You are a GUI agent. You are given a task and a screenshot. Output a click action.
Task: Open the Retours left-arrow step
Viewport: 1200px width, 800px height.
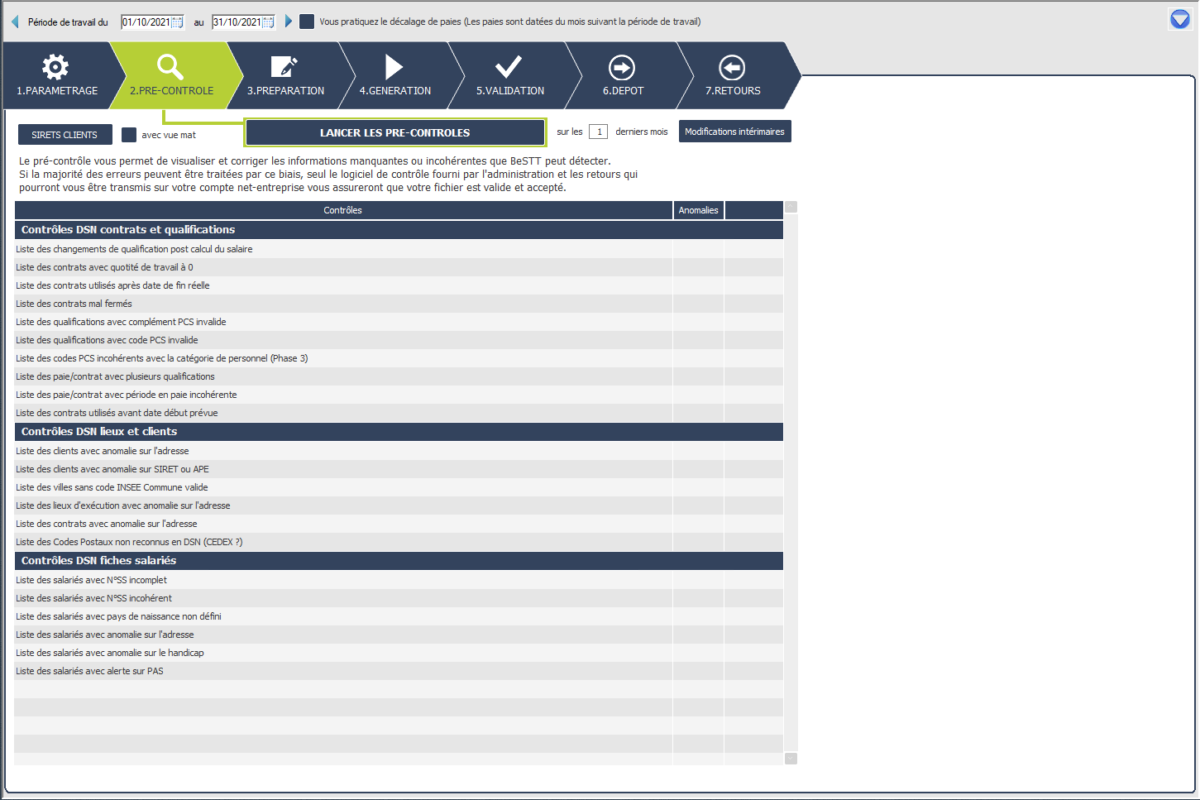(x=732, y=68)
